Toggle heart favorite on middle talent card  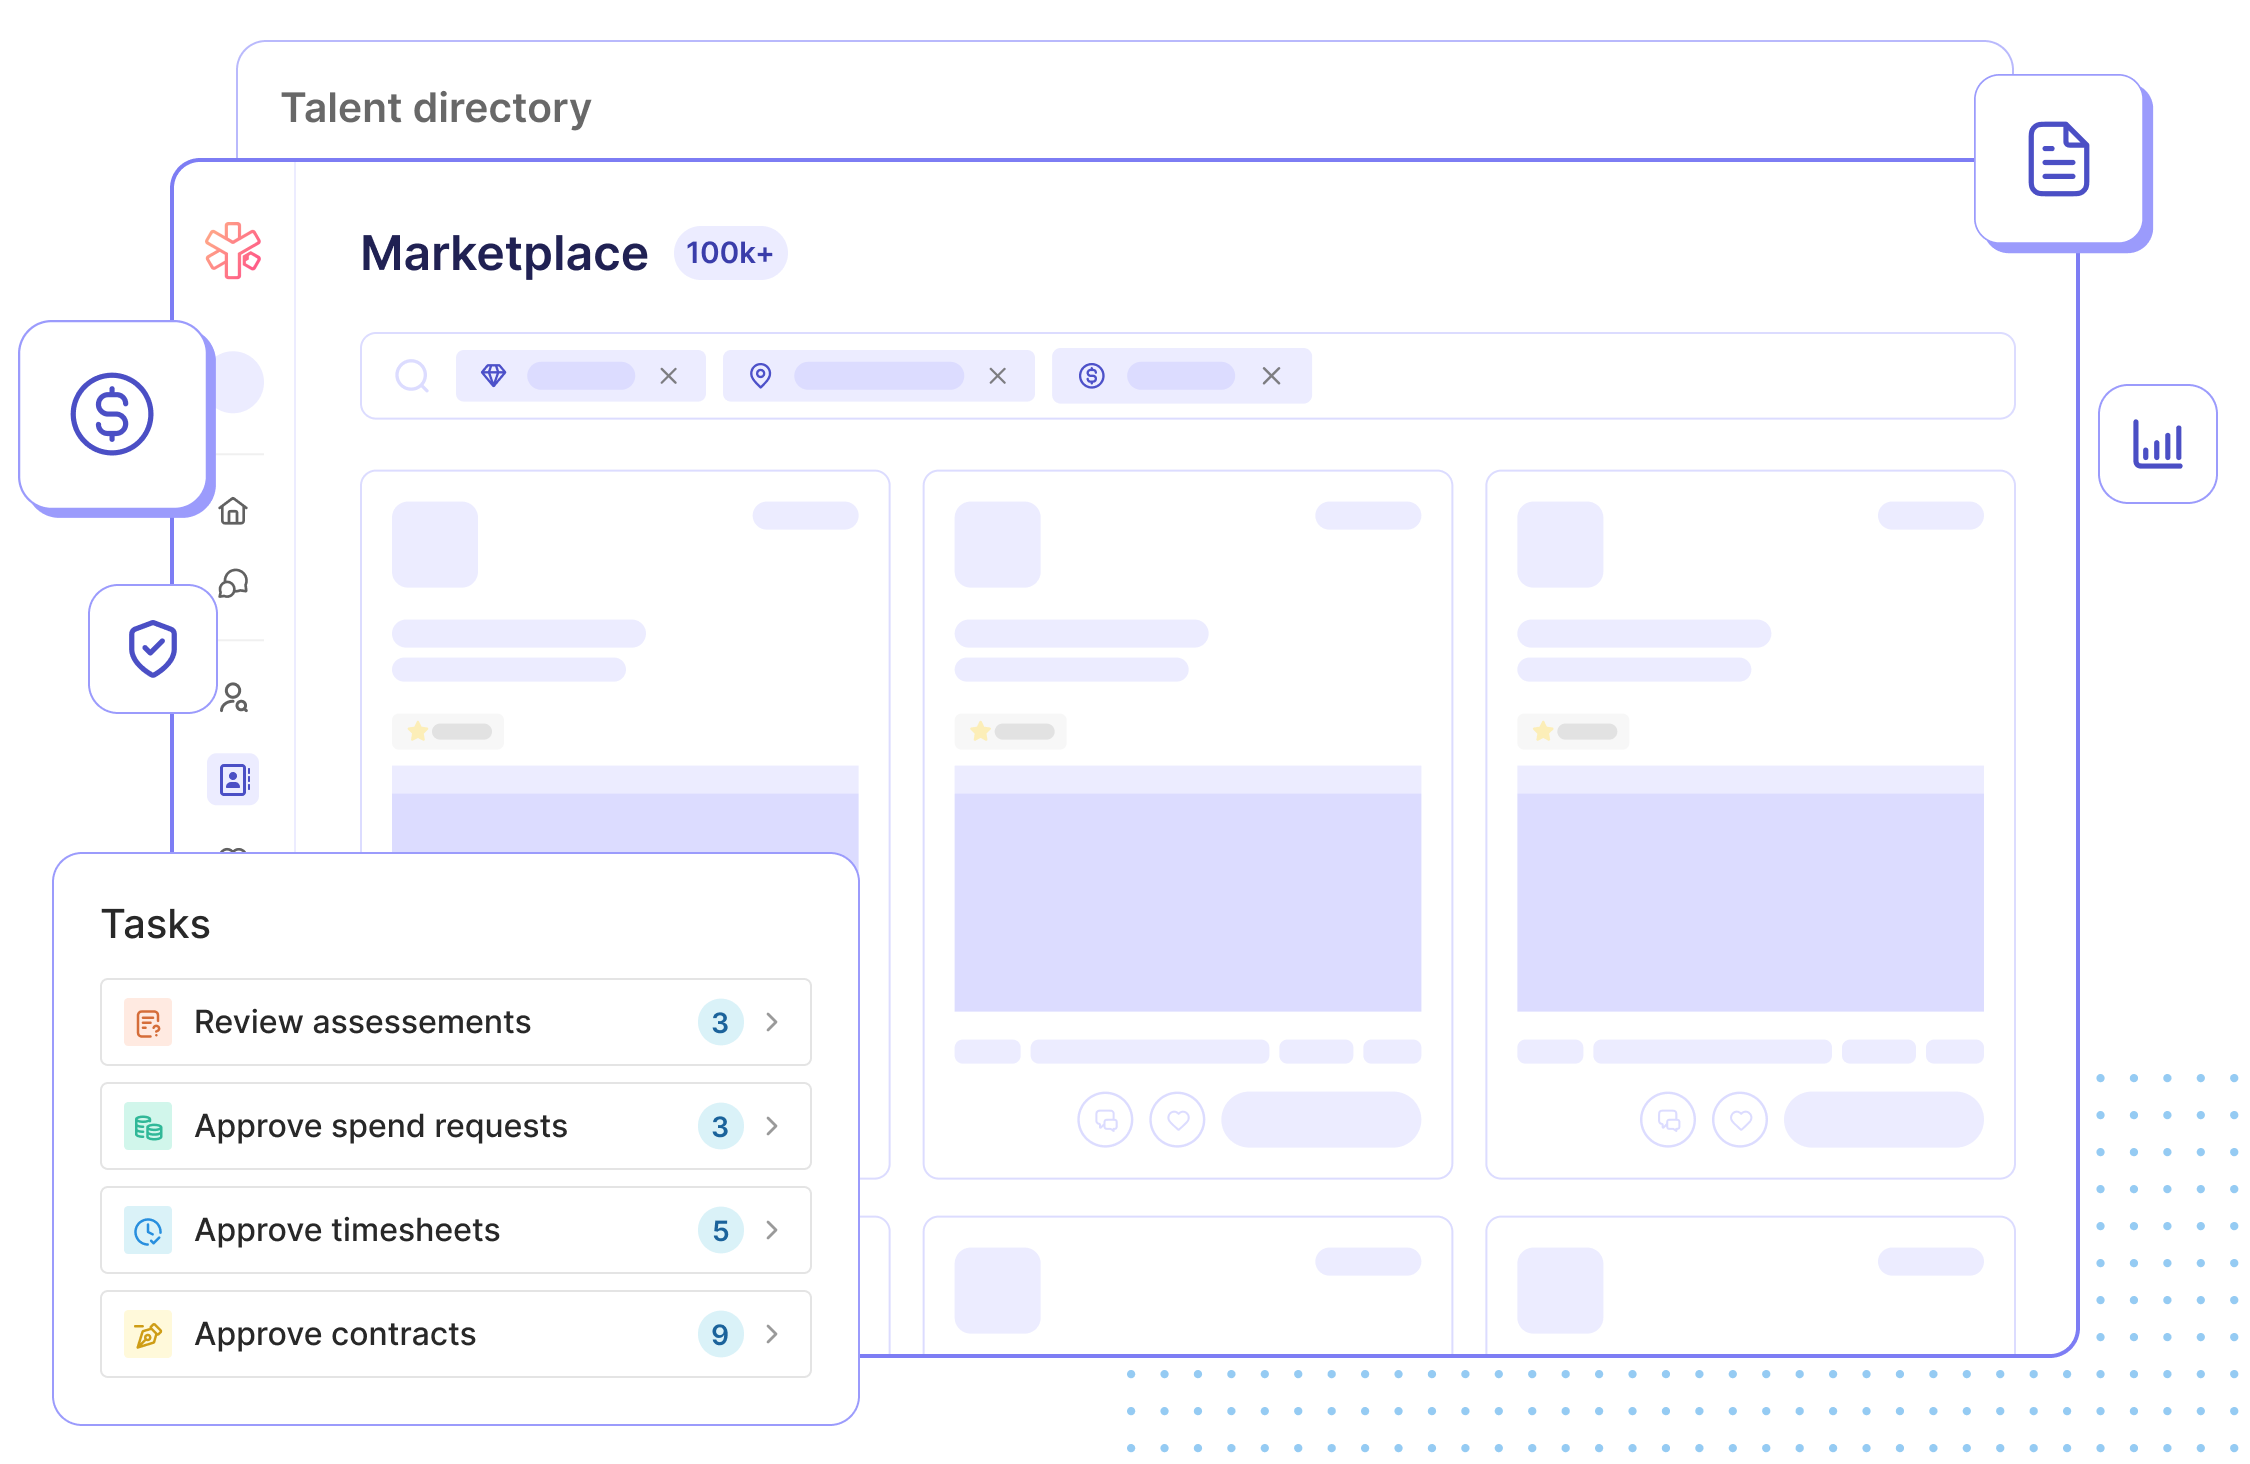point(1178,1120)
